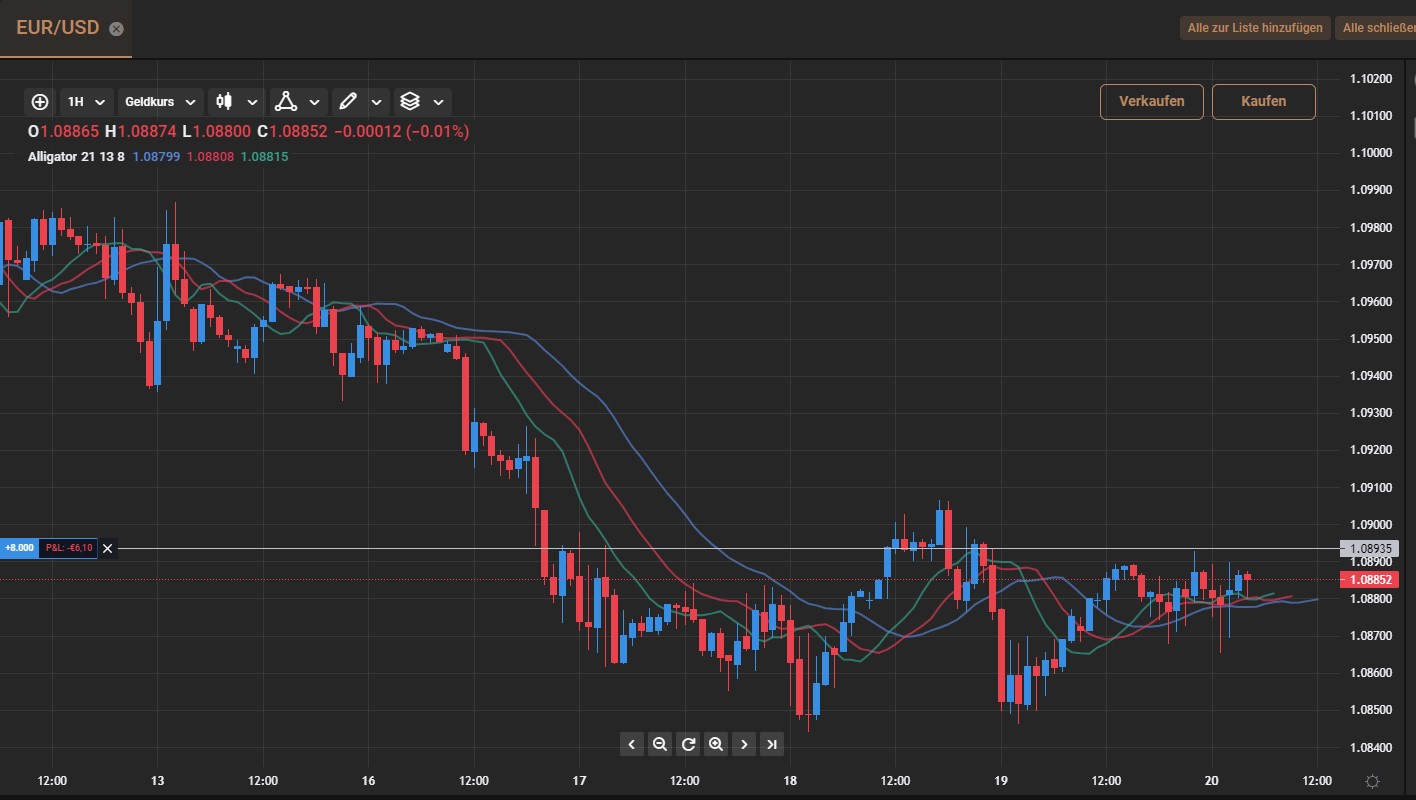The image size is (1416, 800).
Task: Open the 1H timeframe dropdown
Action: pos(86,102)
